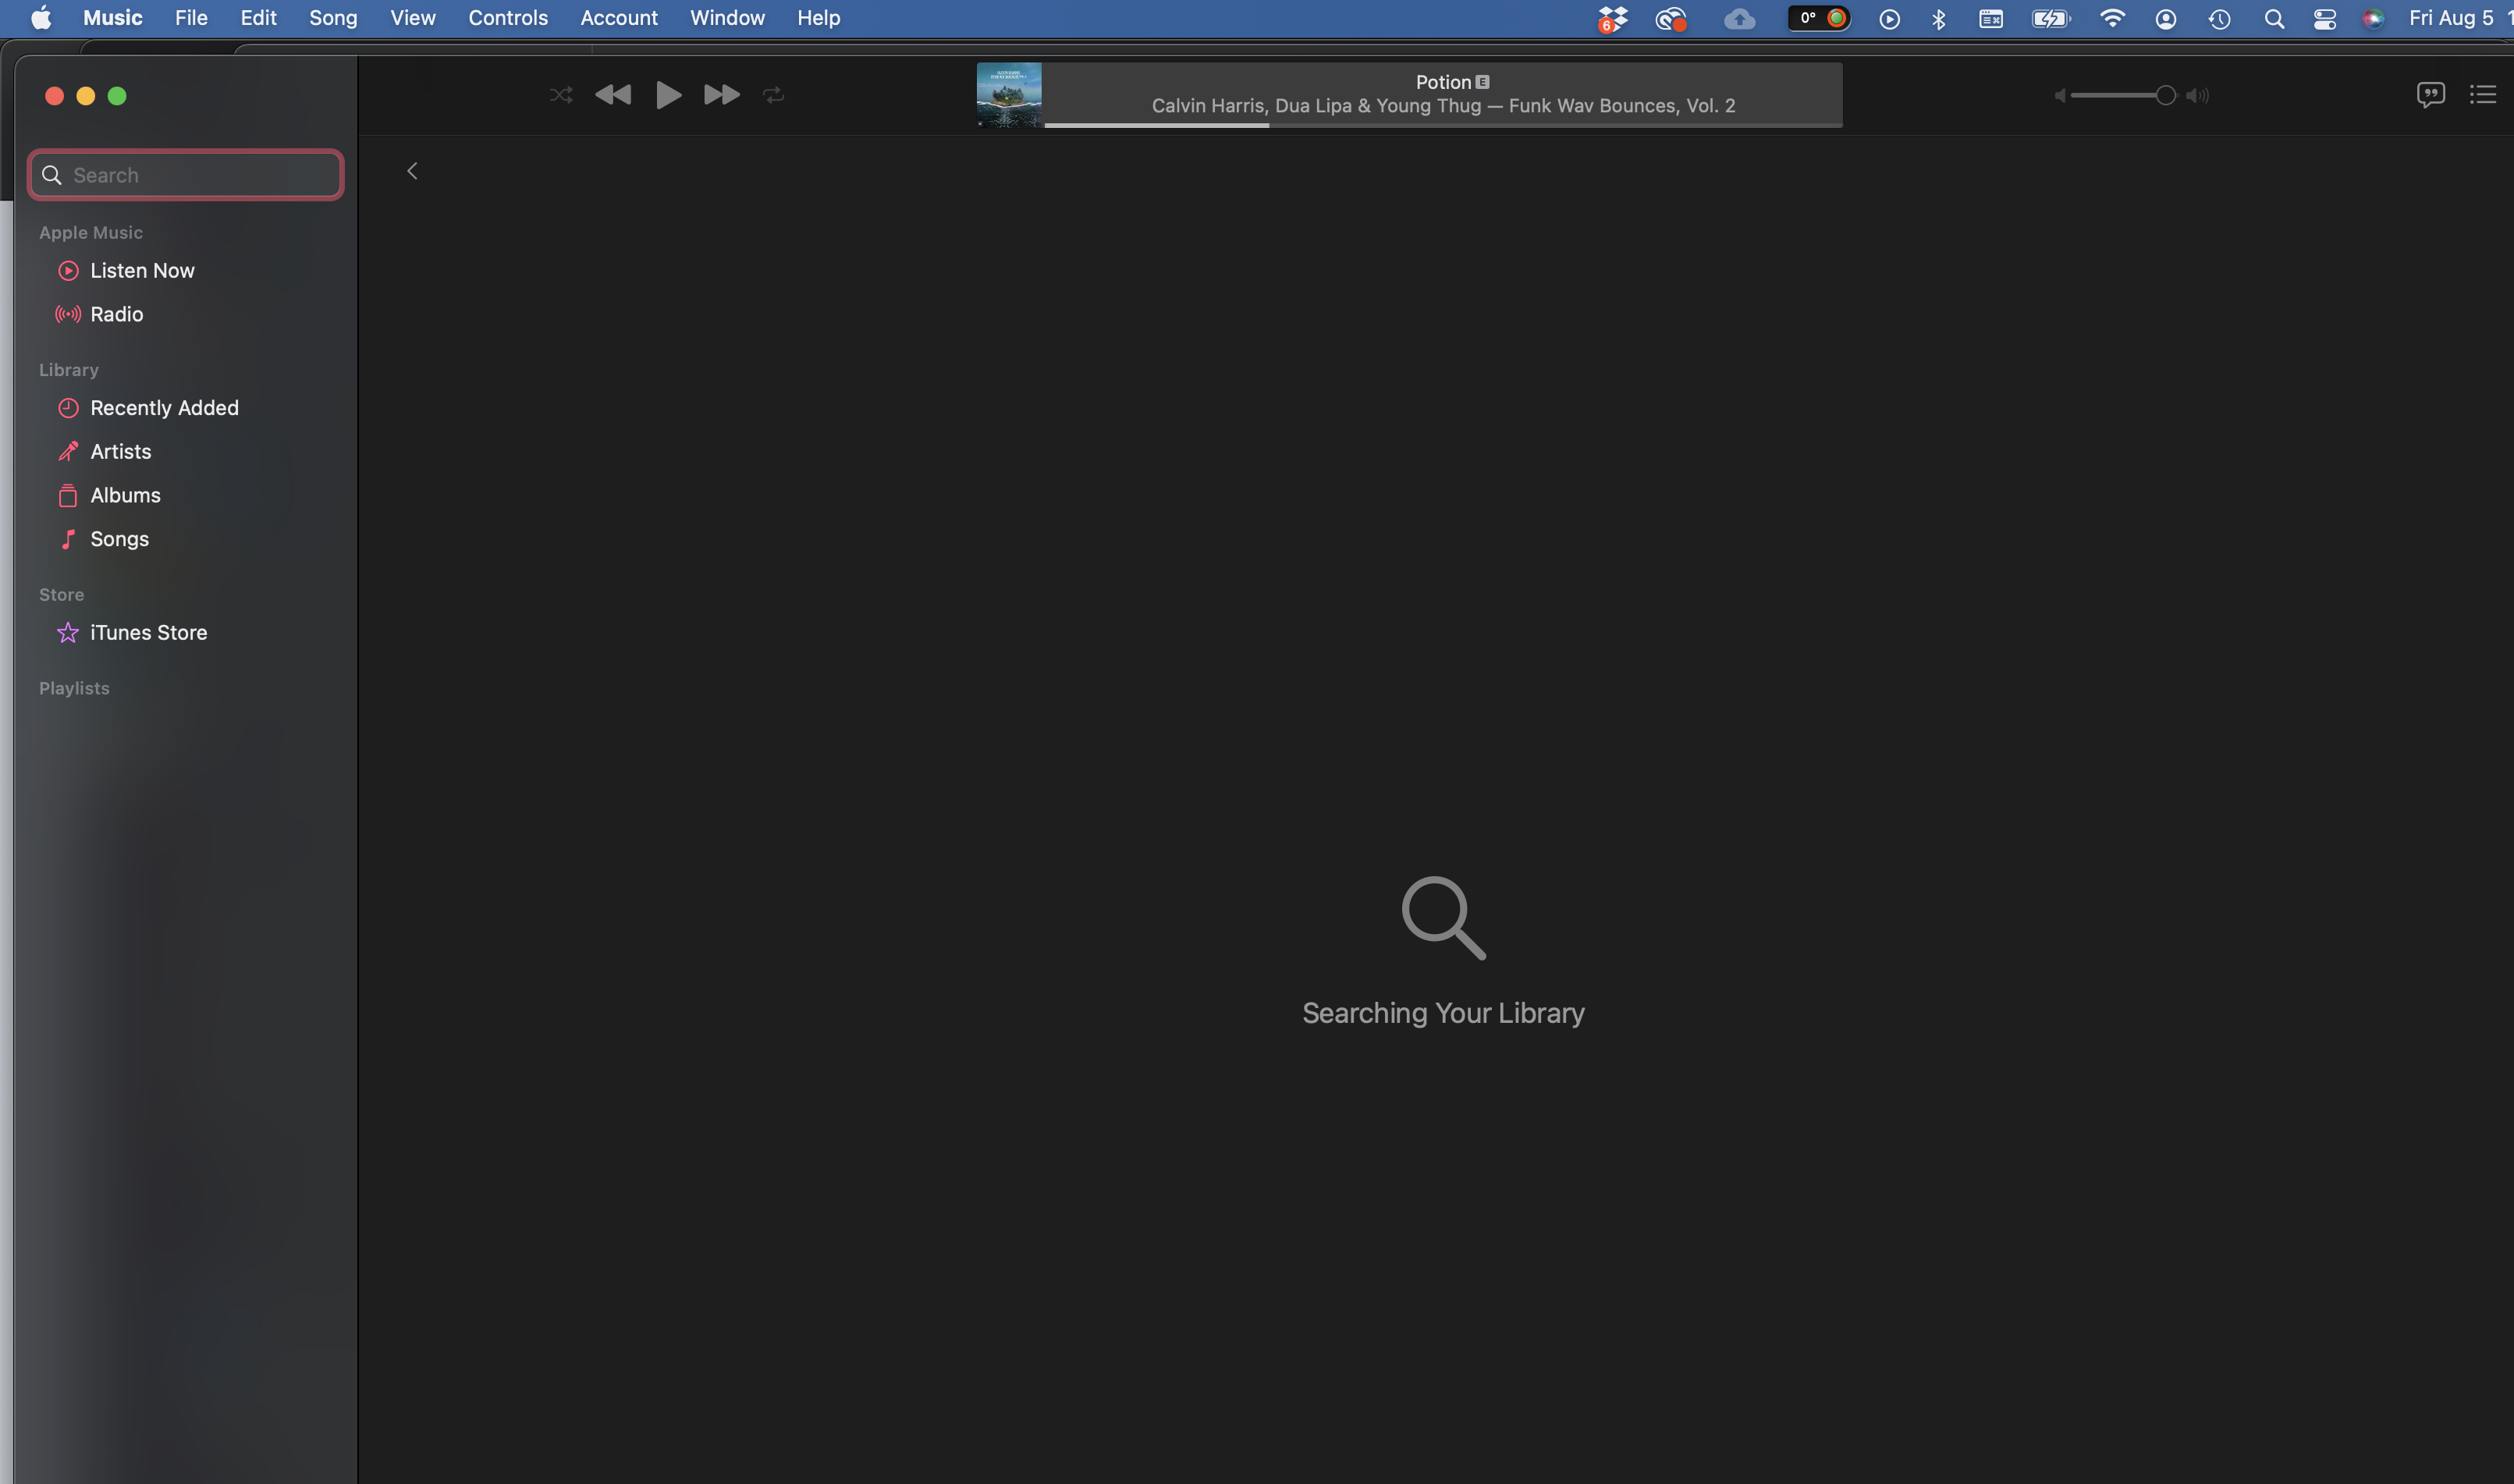Click the Potion album artwork thumbnail

[x=1008, y=95]
